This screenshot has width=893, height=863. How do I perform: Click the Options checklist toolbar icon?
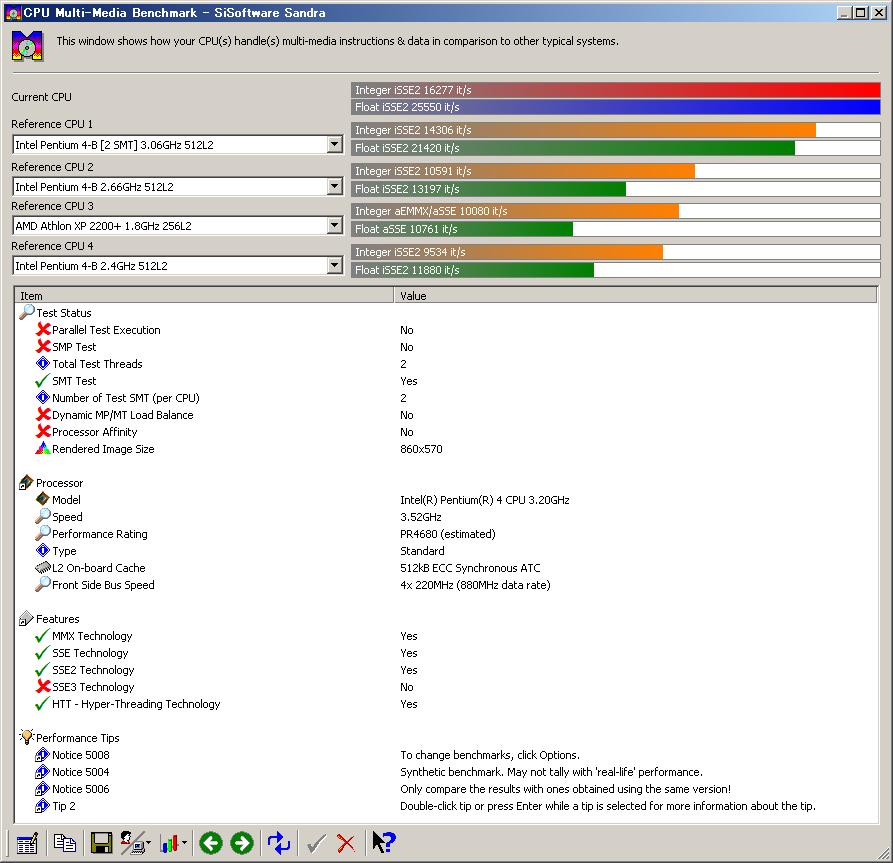tap(27, 843)
